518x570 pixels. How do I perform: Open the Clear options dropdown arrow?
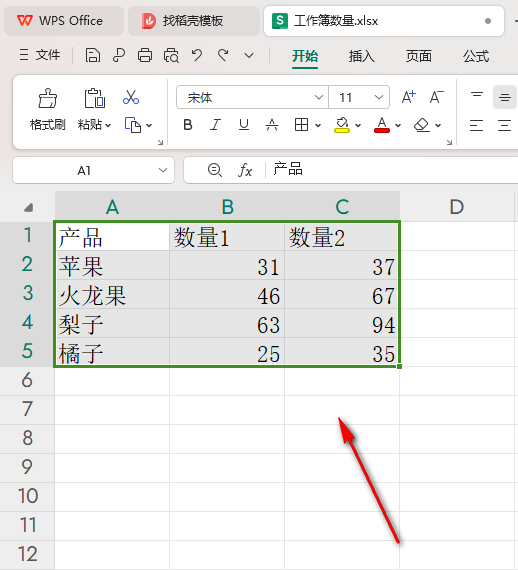click(438, 125)
